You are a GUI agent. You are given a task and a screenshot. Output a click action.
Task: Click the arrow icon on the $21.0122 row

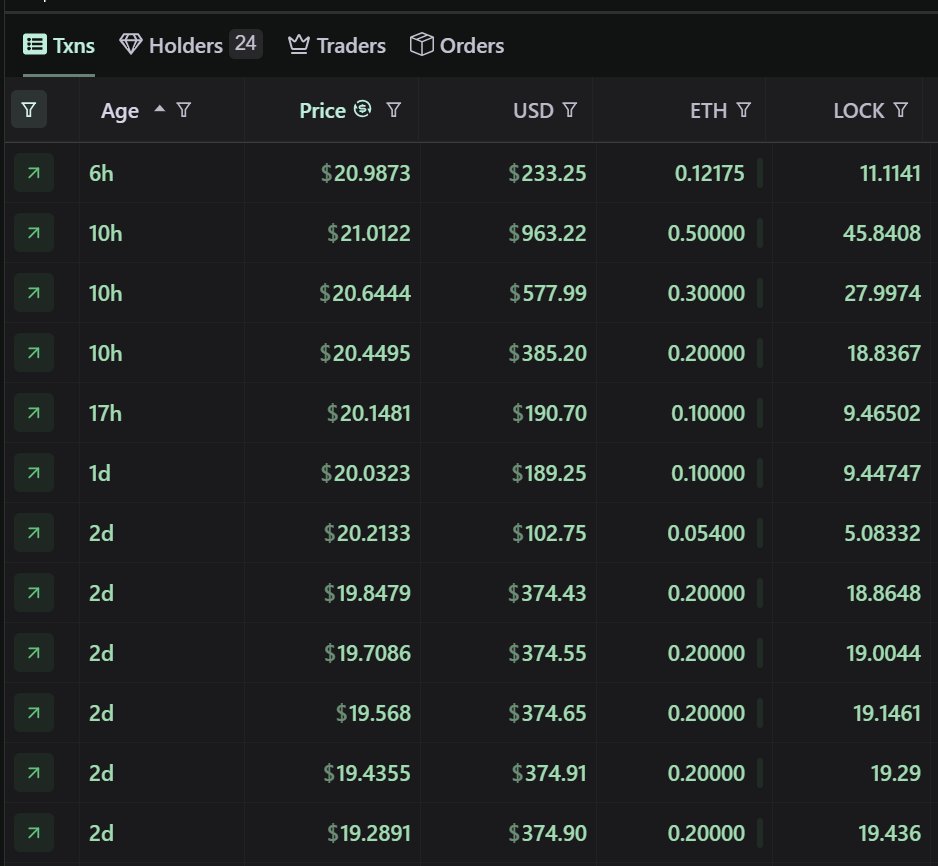(34, 233)
